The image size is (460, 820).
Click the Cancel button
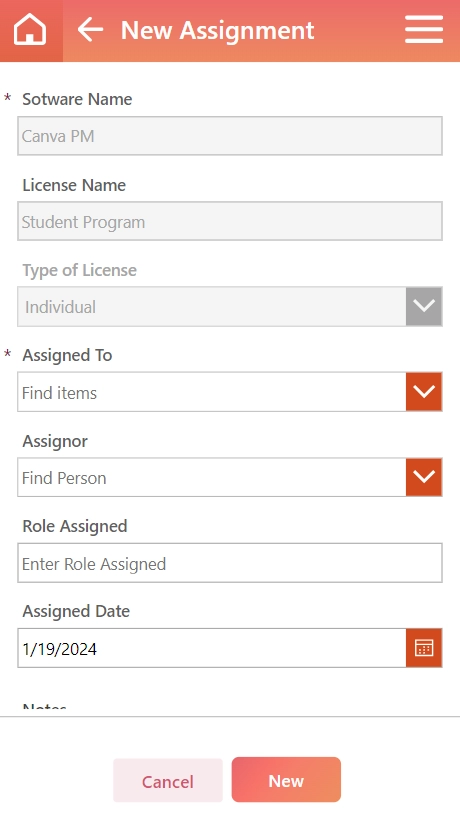[168, 780]
